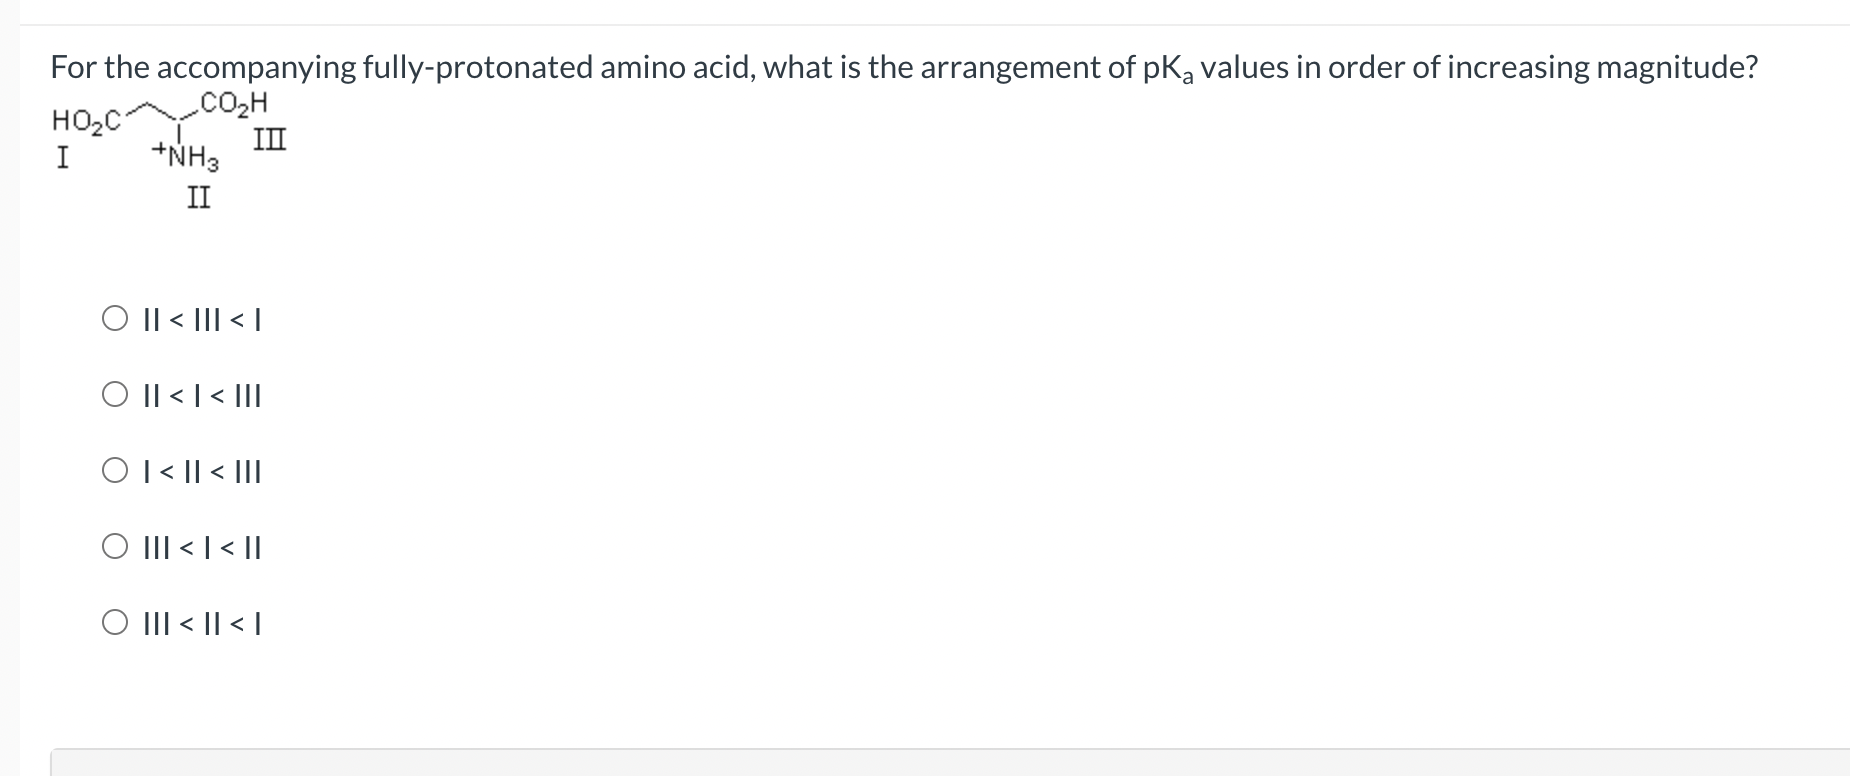Image resolution: width=1850 pixels, height=776 pixels.
Task: Click the plus sign on the NH3 group
Action: click(158, 148)
